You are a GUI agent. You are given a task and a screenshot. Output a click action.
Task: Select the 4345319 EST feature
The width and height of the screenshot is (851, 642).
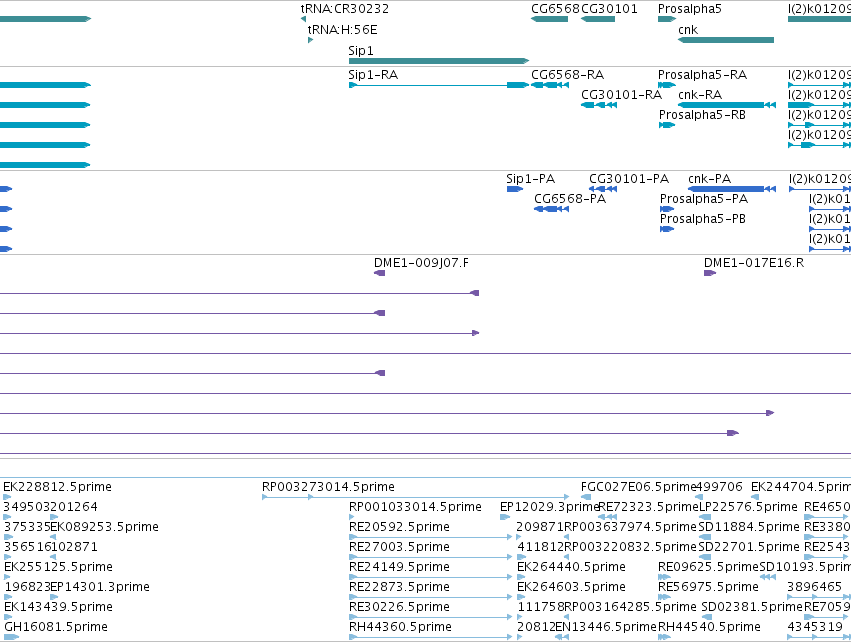tap(819, 637)
